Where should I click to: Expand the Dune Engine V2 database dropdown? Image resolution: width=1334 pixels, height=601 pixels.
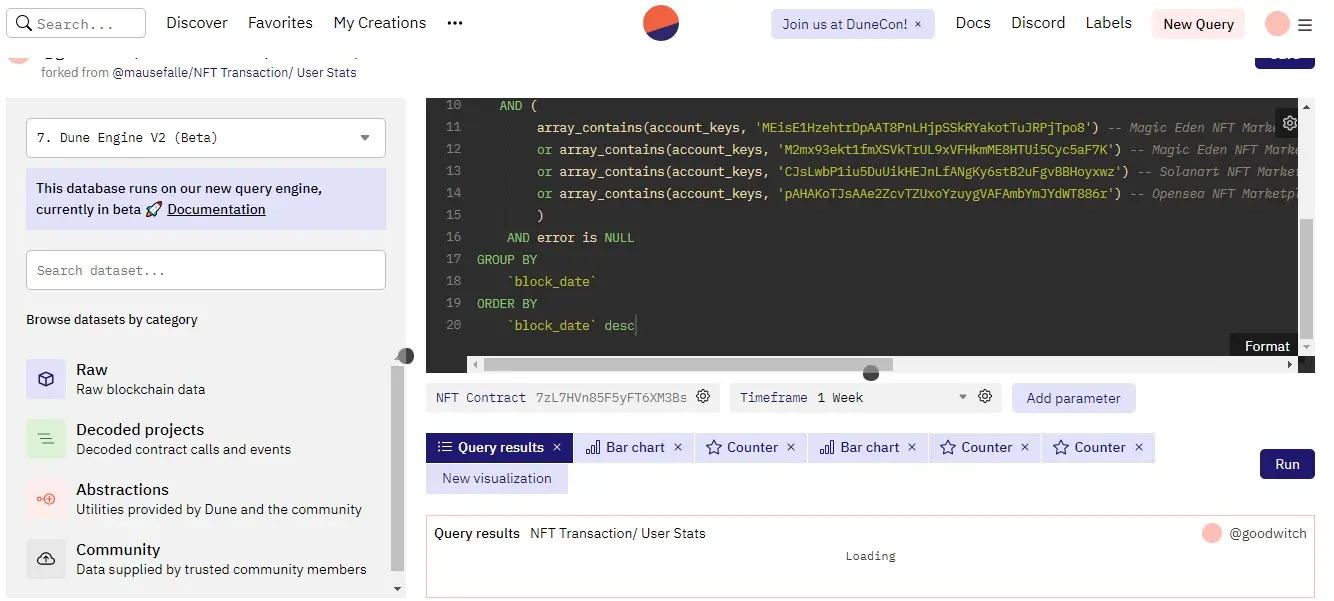[206, 138]
